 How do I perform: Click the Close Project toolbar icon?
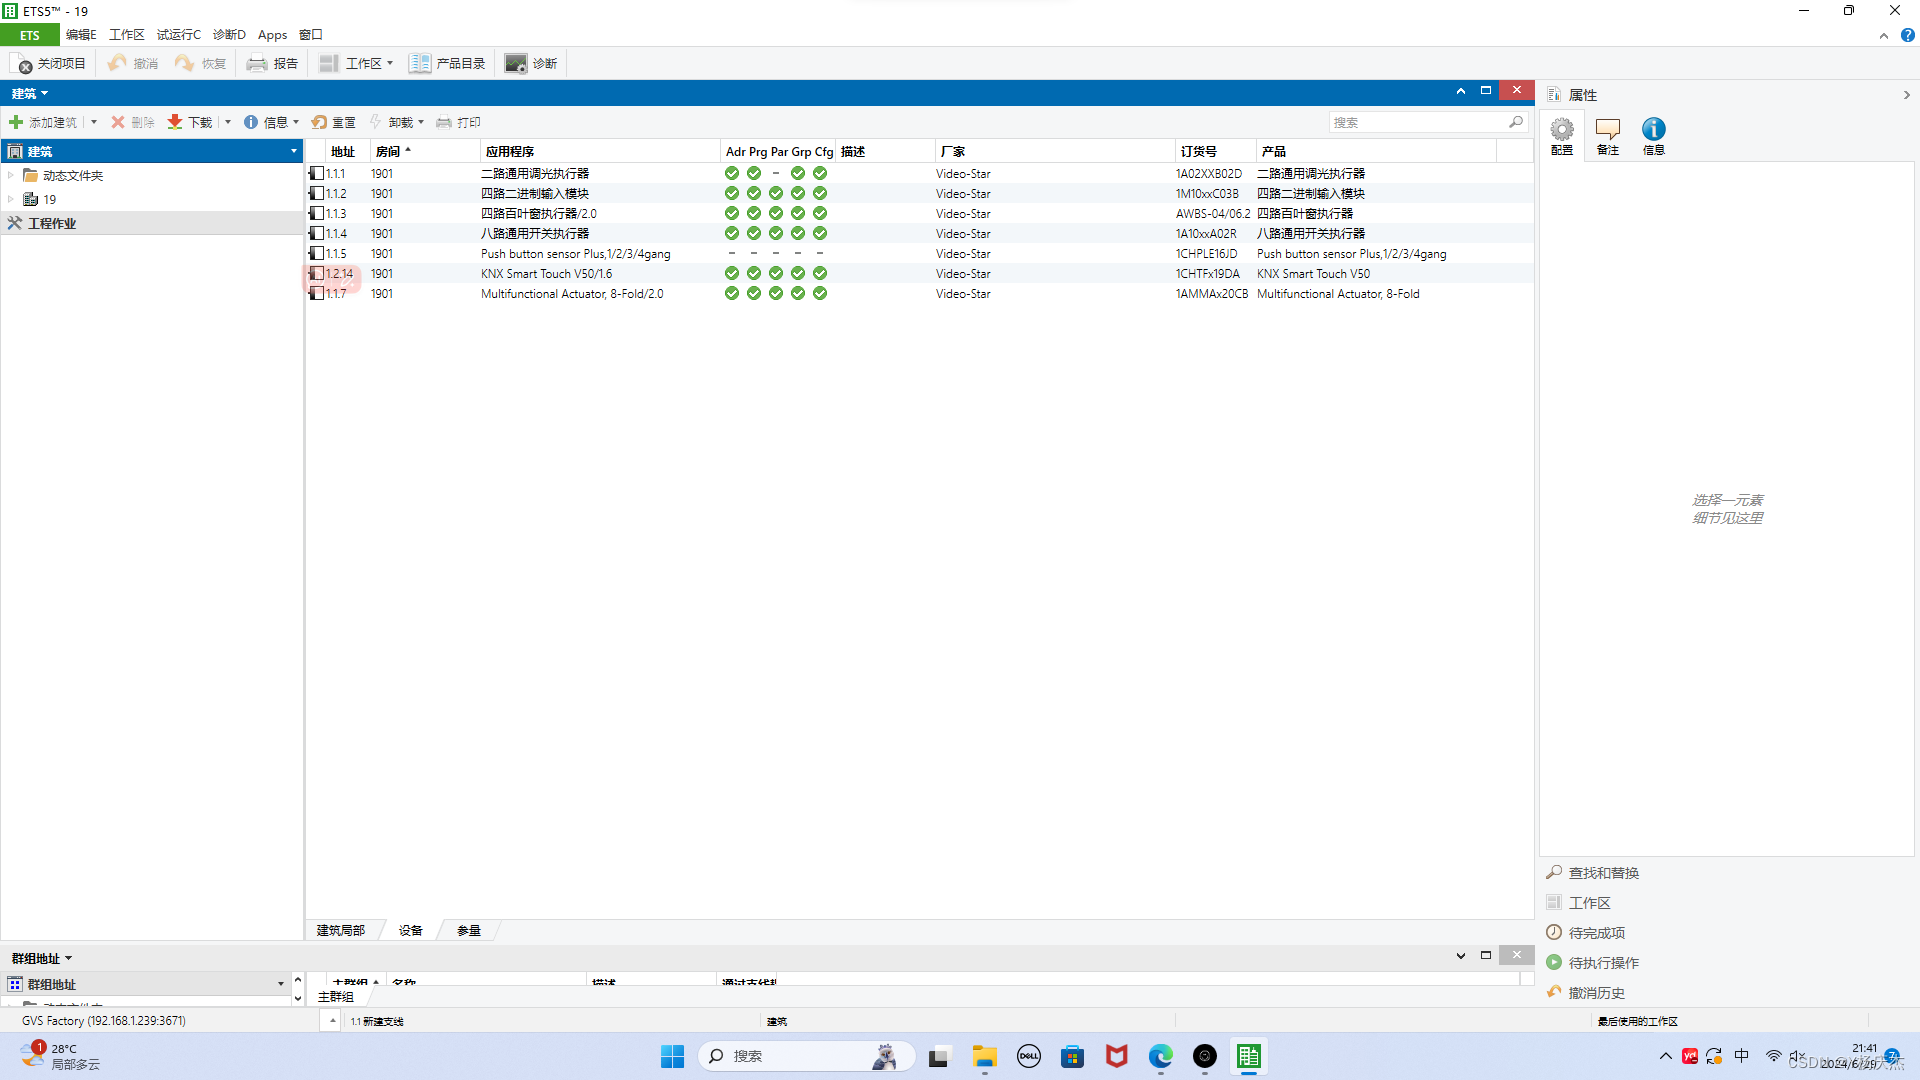tap(23, 64)
